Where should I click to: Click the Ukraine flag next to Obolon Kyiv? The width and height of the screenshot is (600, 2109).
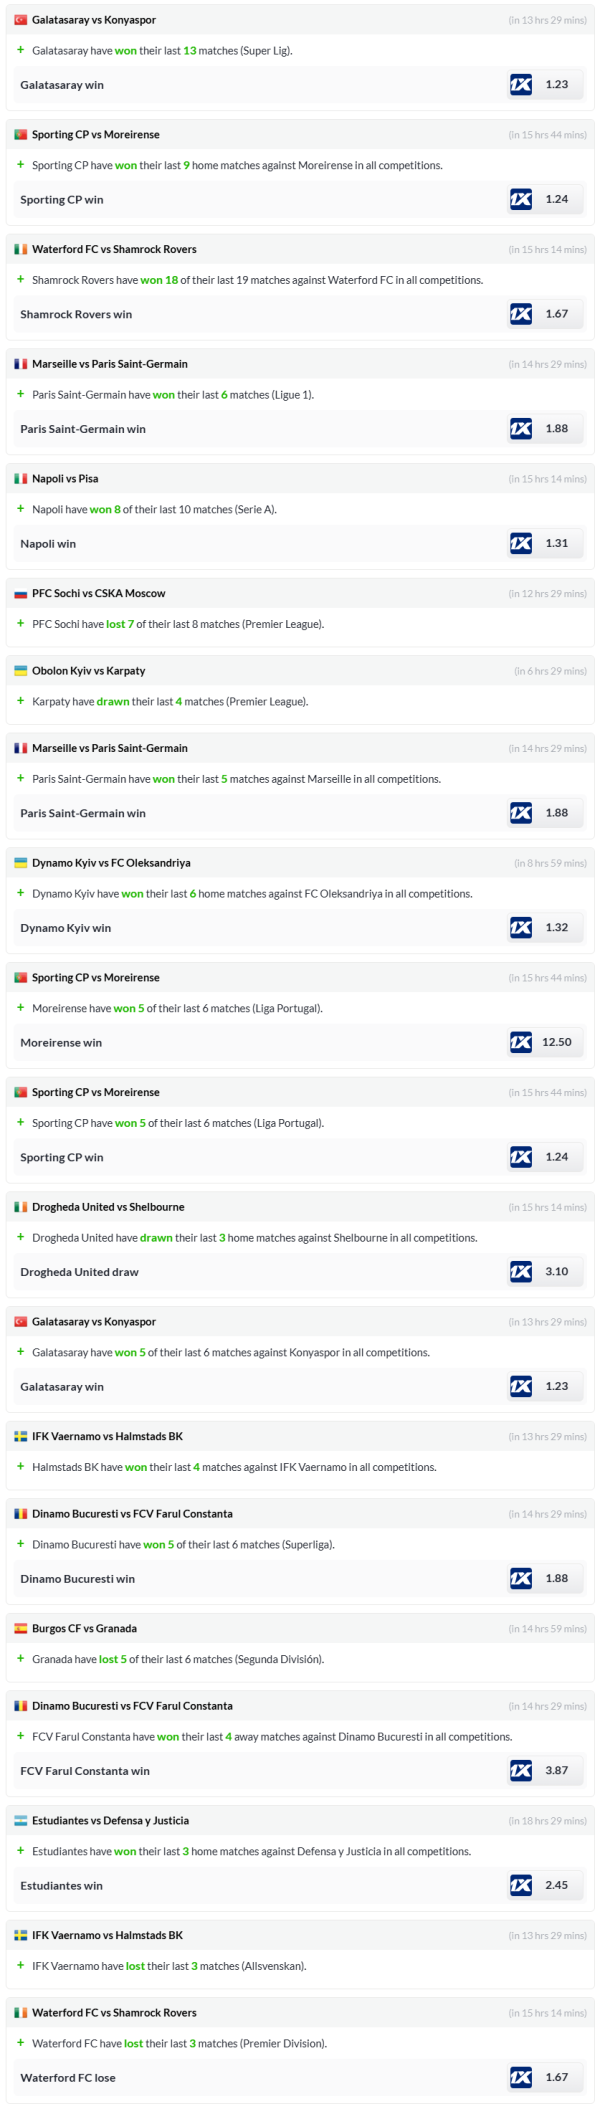(20, 671)
